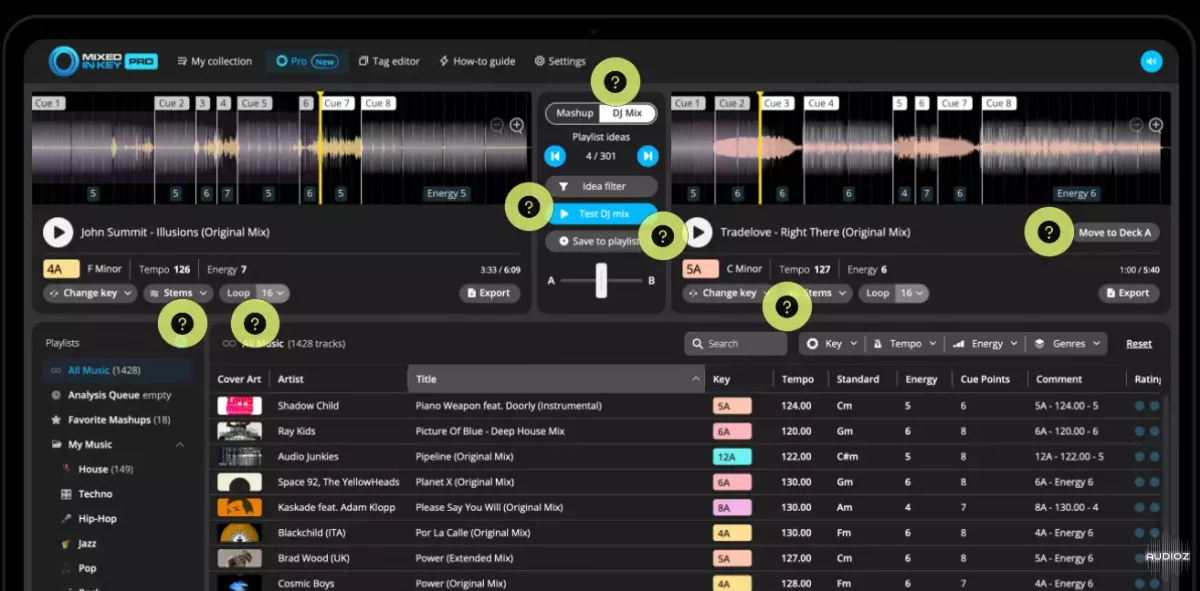Open the Tag editor tab
Image resolution: width=1200 pixels, height=591 pixels.
(x=389, y=61)
